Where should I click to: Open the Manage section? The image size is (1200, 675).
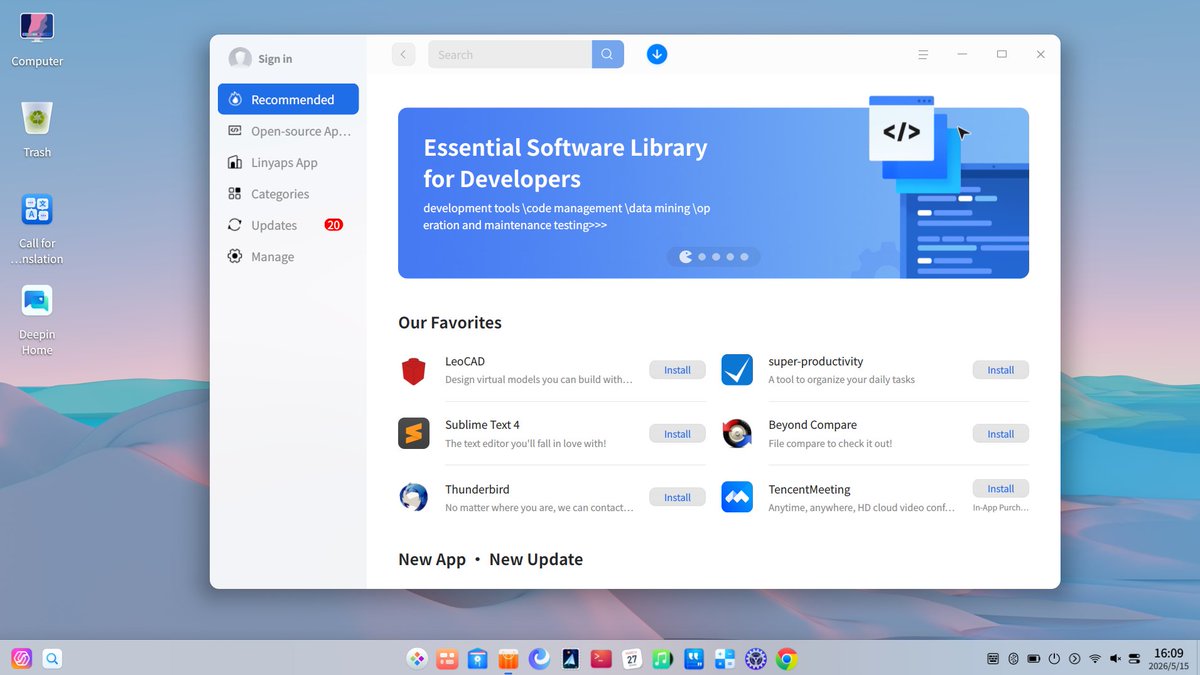coord(288,257)
